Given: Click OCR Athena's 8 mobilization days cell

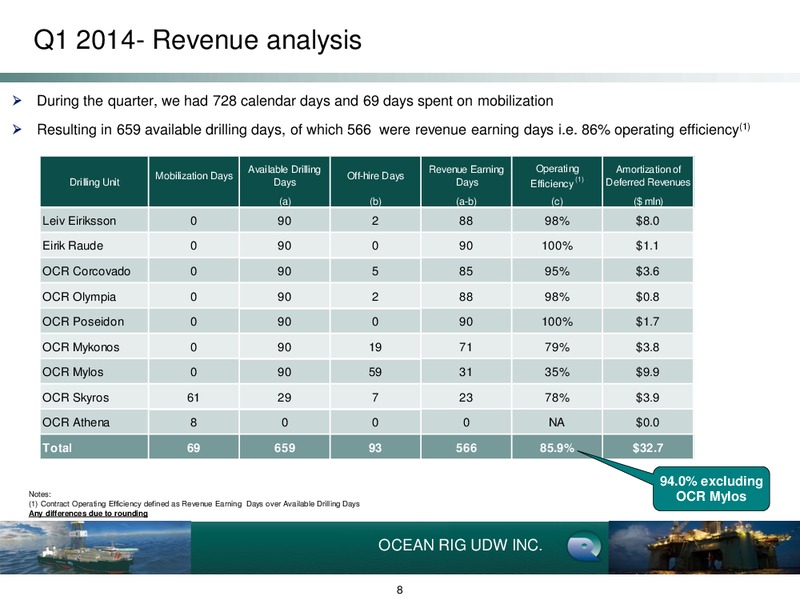Looking at the screenshot, I should 193,422.
